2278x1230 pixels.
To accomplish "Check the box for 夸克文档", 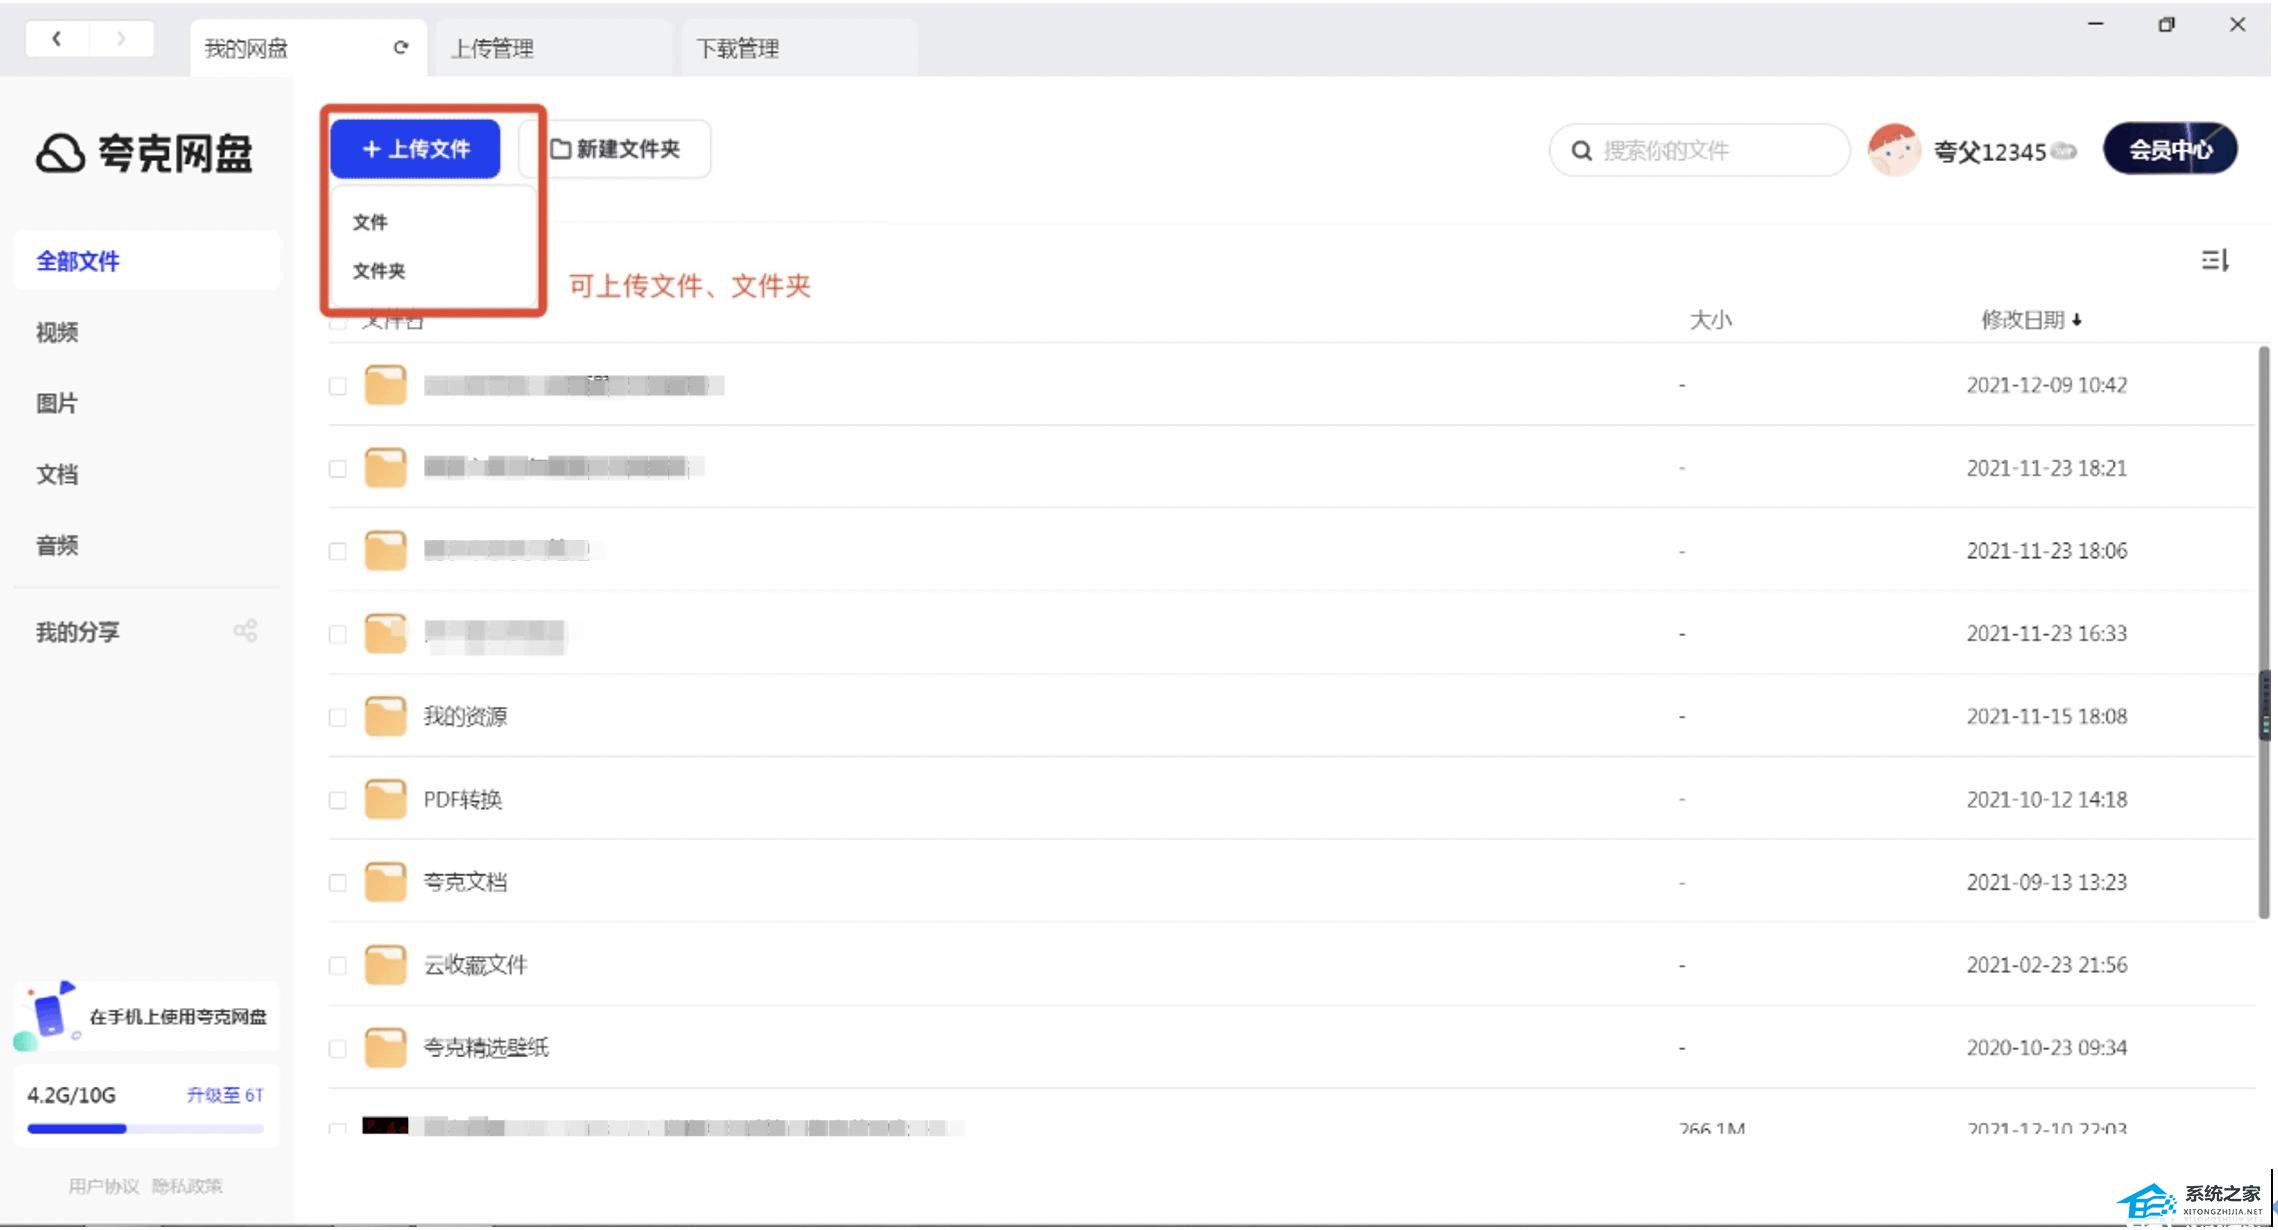I will pos(338,883).
